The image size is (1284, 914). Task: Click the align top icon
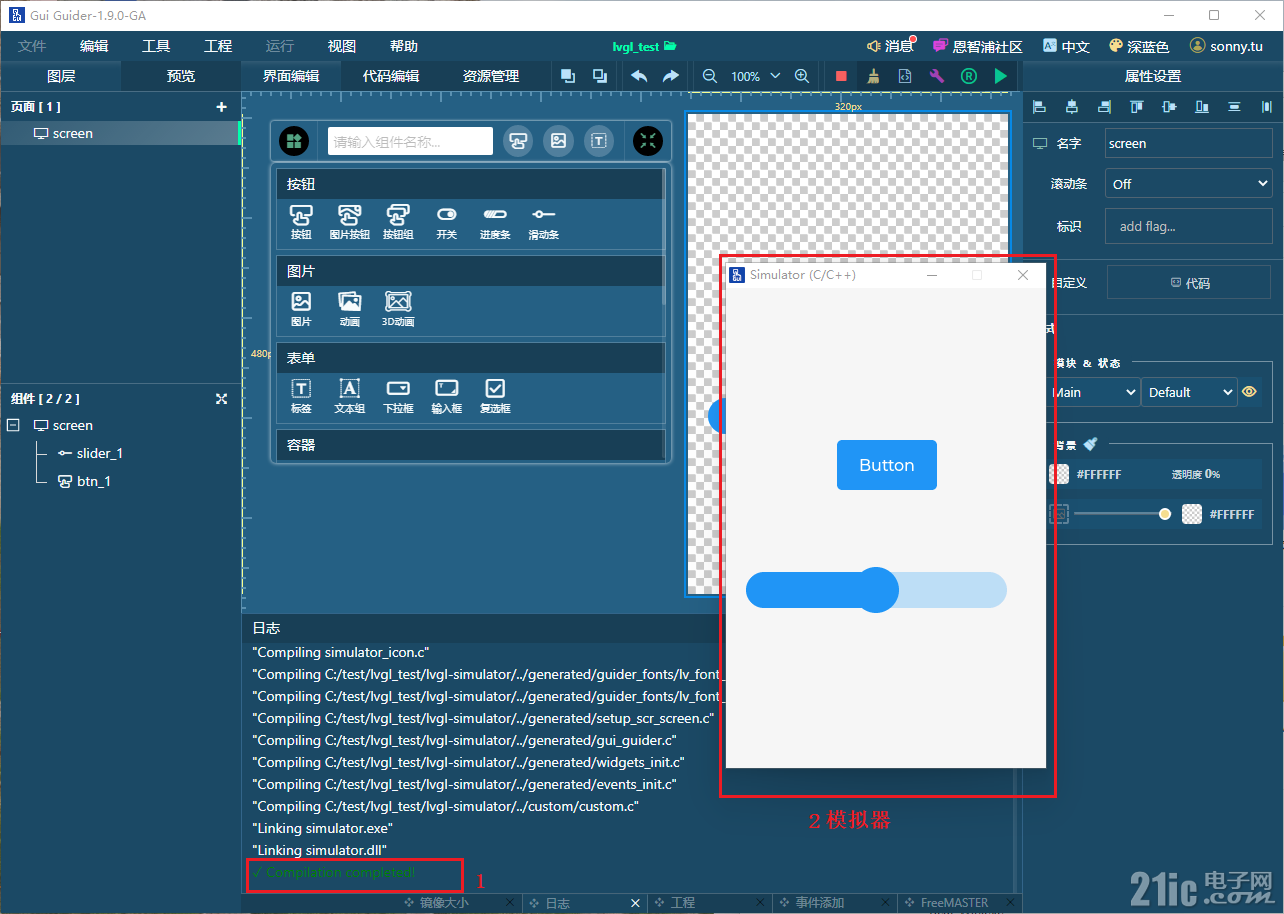coord(1137,107)
